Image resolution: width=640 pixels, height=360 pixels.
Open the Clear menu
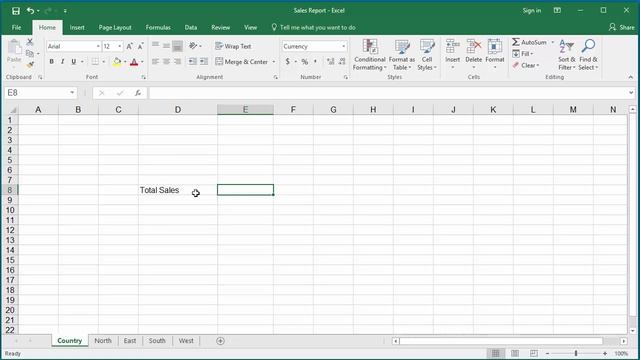pyautogui.click(x=526, y=65)
